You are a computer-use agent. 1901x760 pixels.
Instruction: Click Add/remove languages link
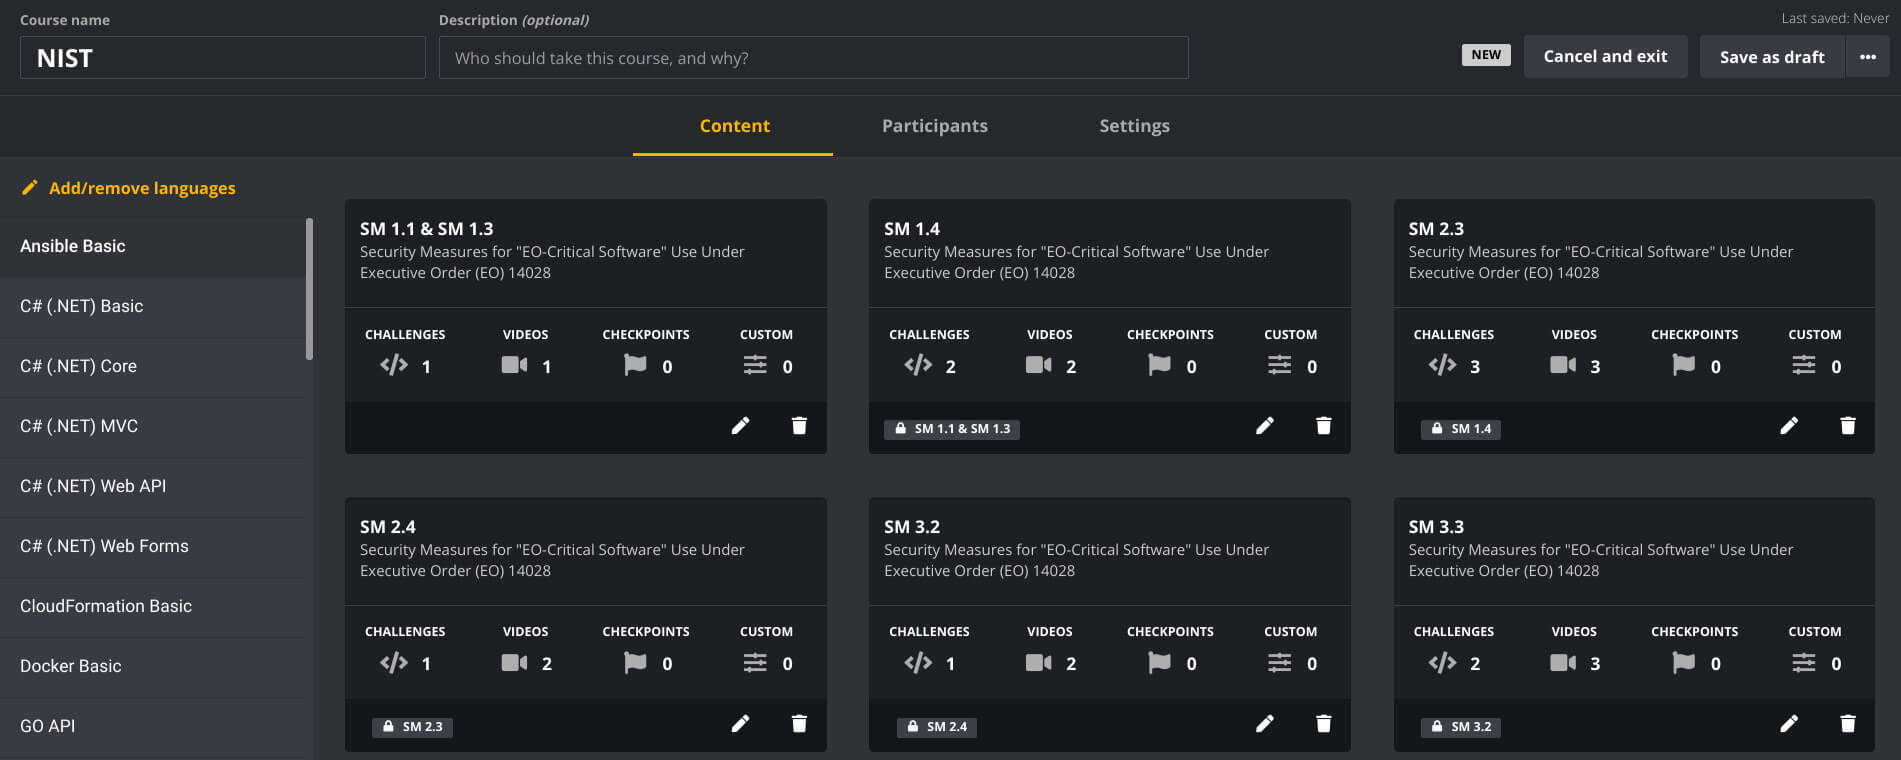click(142, 188)
